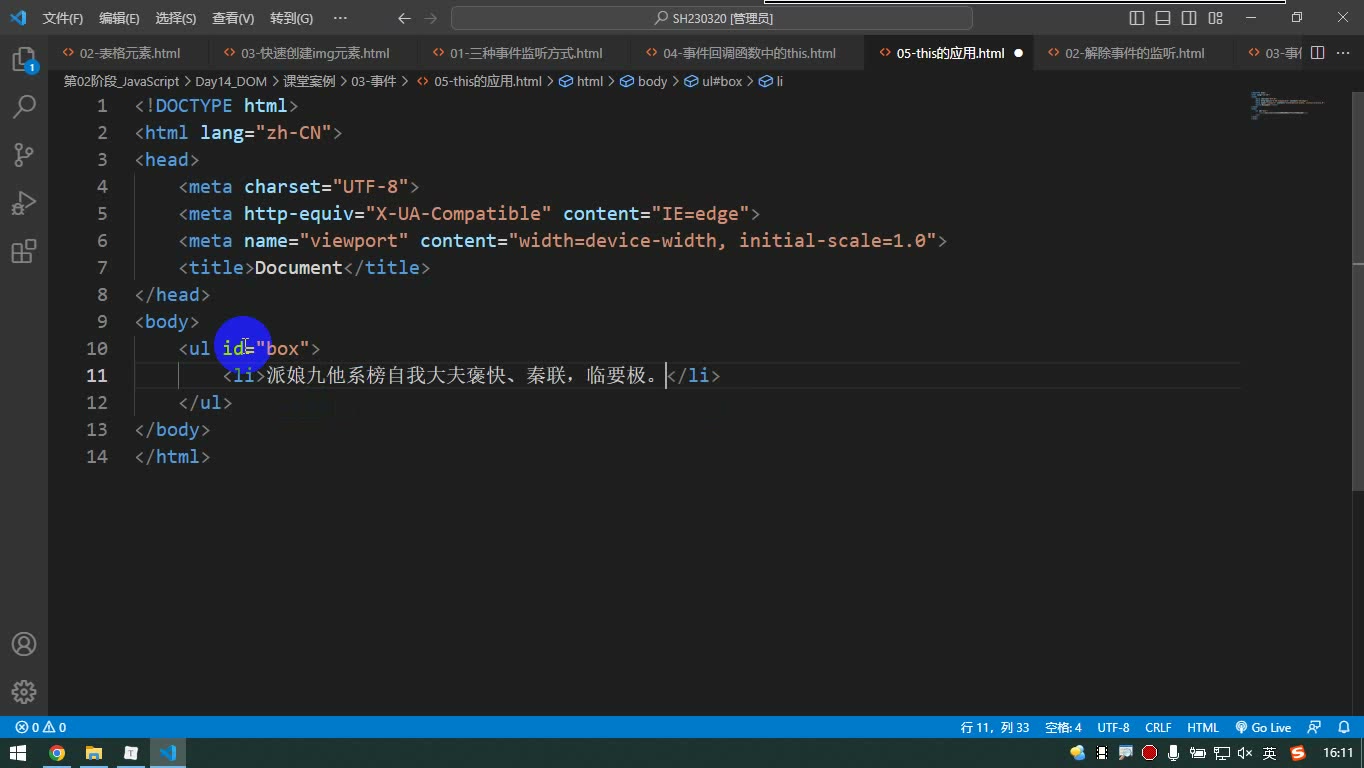This screenshot has width=1364, height=768.
Task: Switch to 01-三种事件监听方式.html tab
Action: click(x=526, y=53)
